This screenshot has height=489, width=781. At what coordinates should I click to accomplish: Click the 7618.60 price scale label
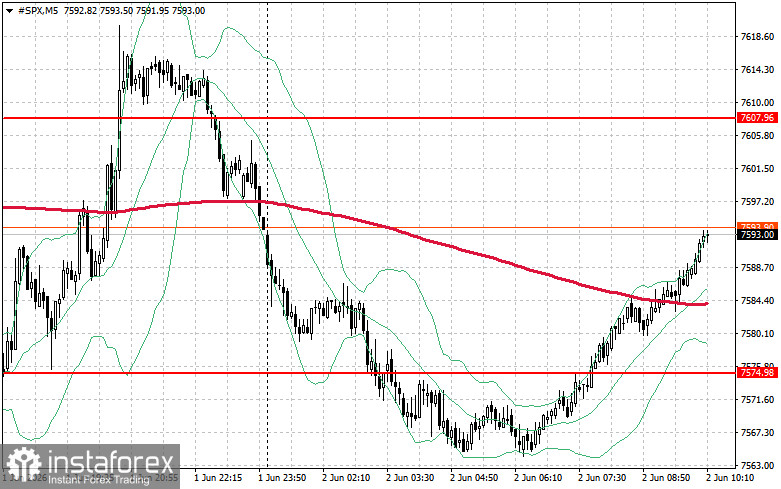[757, 37]
